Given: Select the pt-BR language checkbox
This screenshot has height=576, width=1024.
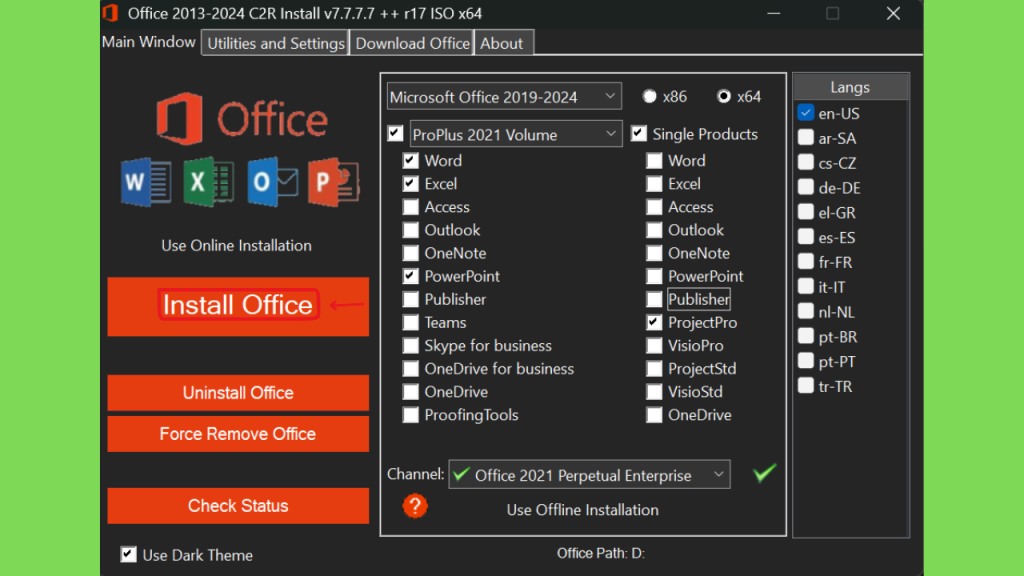Looking at the screenshot, I should click(x=806, y=336).
